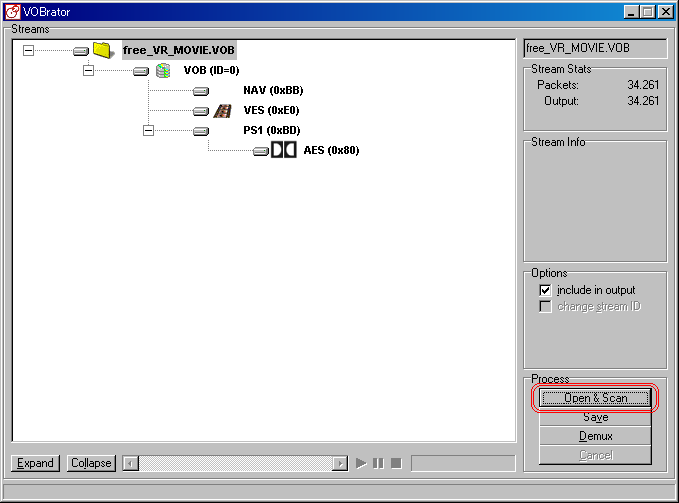Click the Cancel button
679x503 pixels.
595,455
